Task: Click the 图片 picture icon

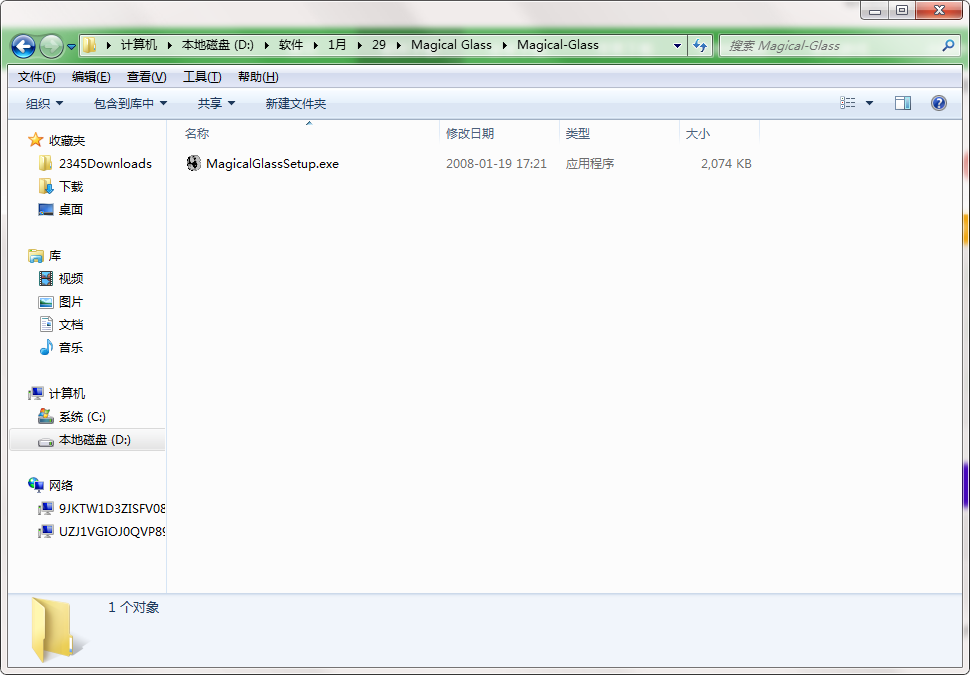Action: [x=46, y=302]
